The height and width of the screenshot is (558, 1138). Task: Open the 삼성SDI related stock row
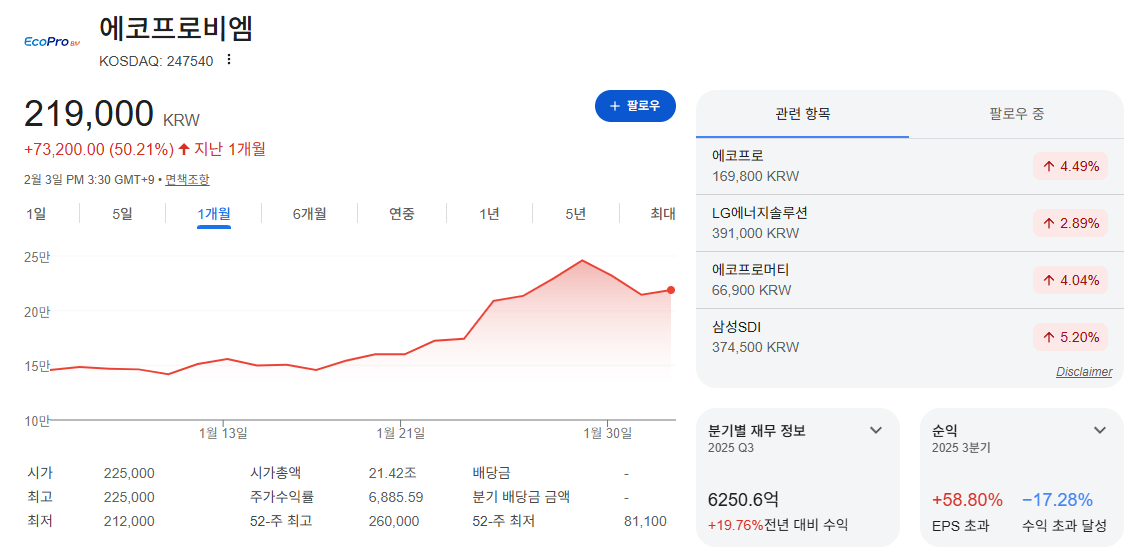(x=909, y=337)
